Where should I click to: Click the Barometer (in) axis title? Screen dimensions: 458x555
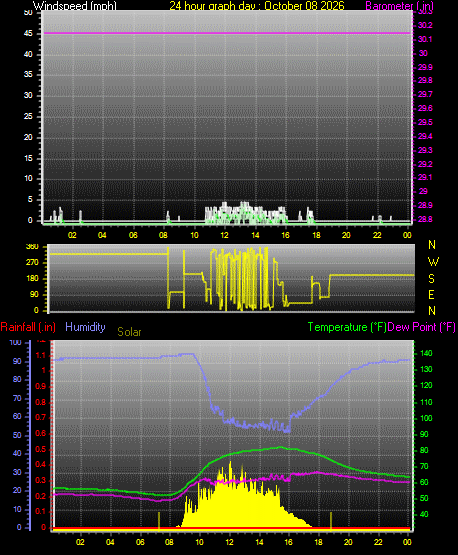(x=399, y=6)
